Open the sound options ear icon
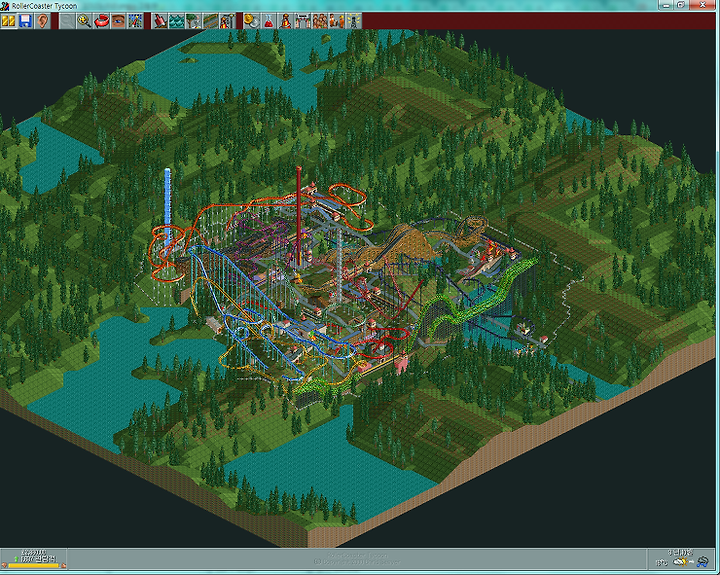The width and height of the screenshot is (720, 575). 42,21
